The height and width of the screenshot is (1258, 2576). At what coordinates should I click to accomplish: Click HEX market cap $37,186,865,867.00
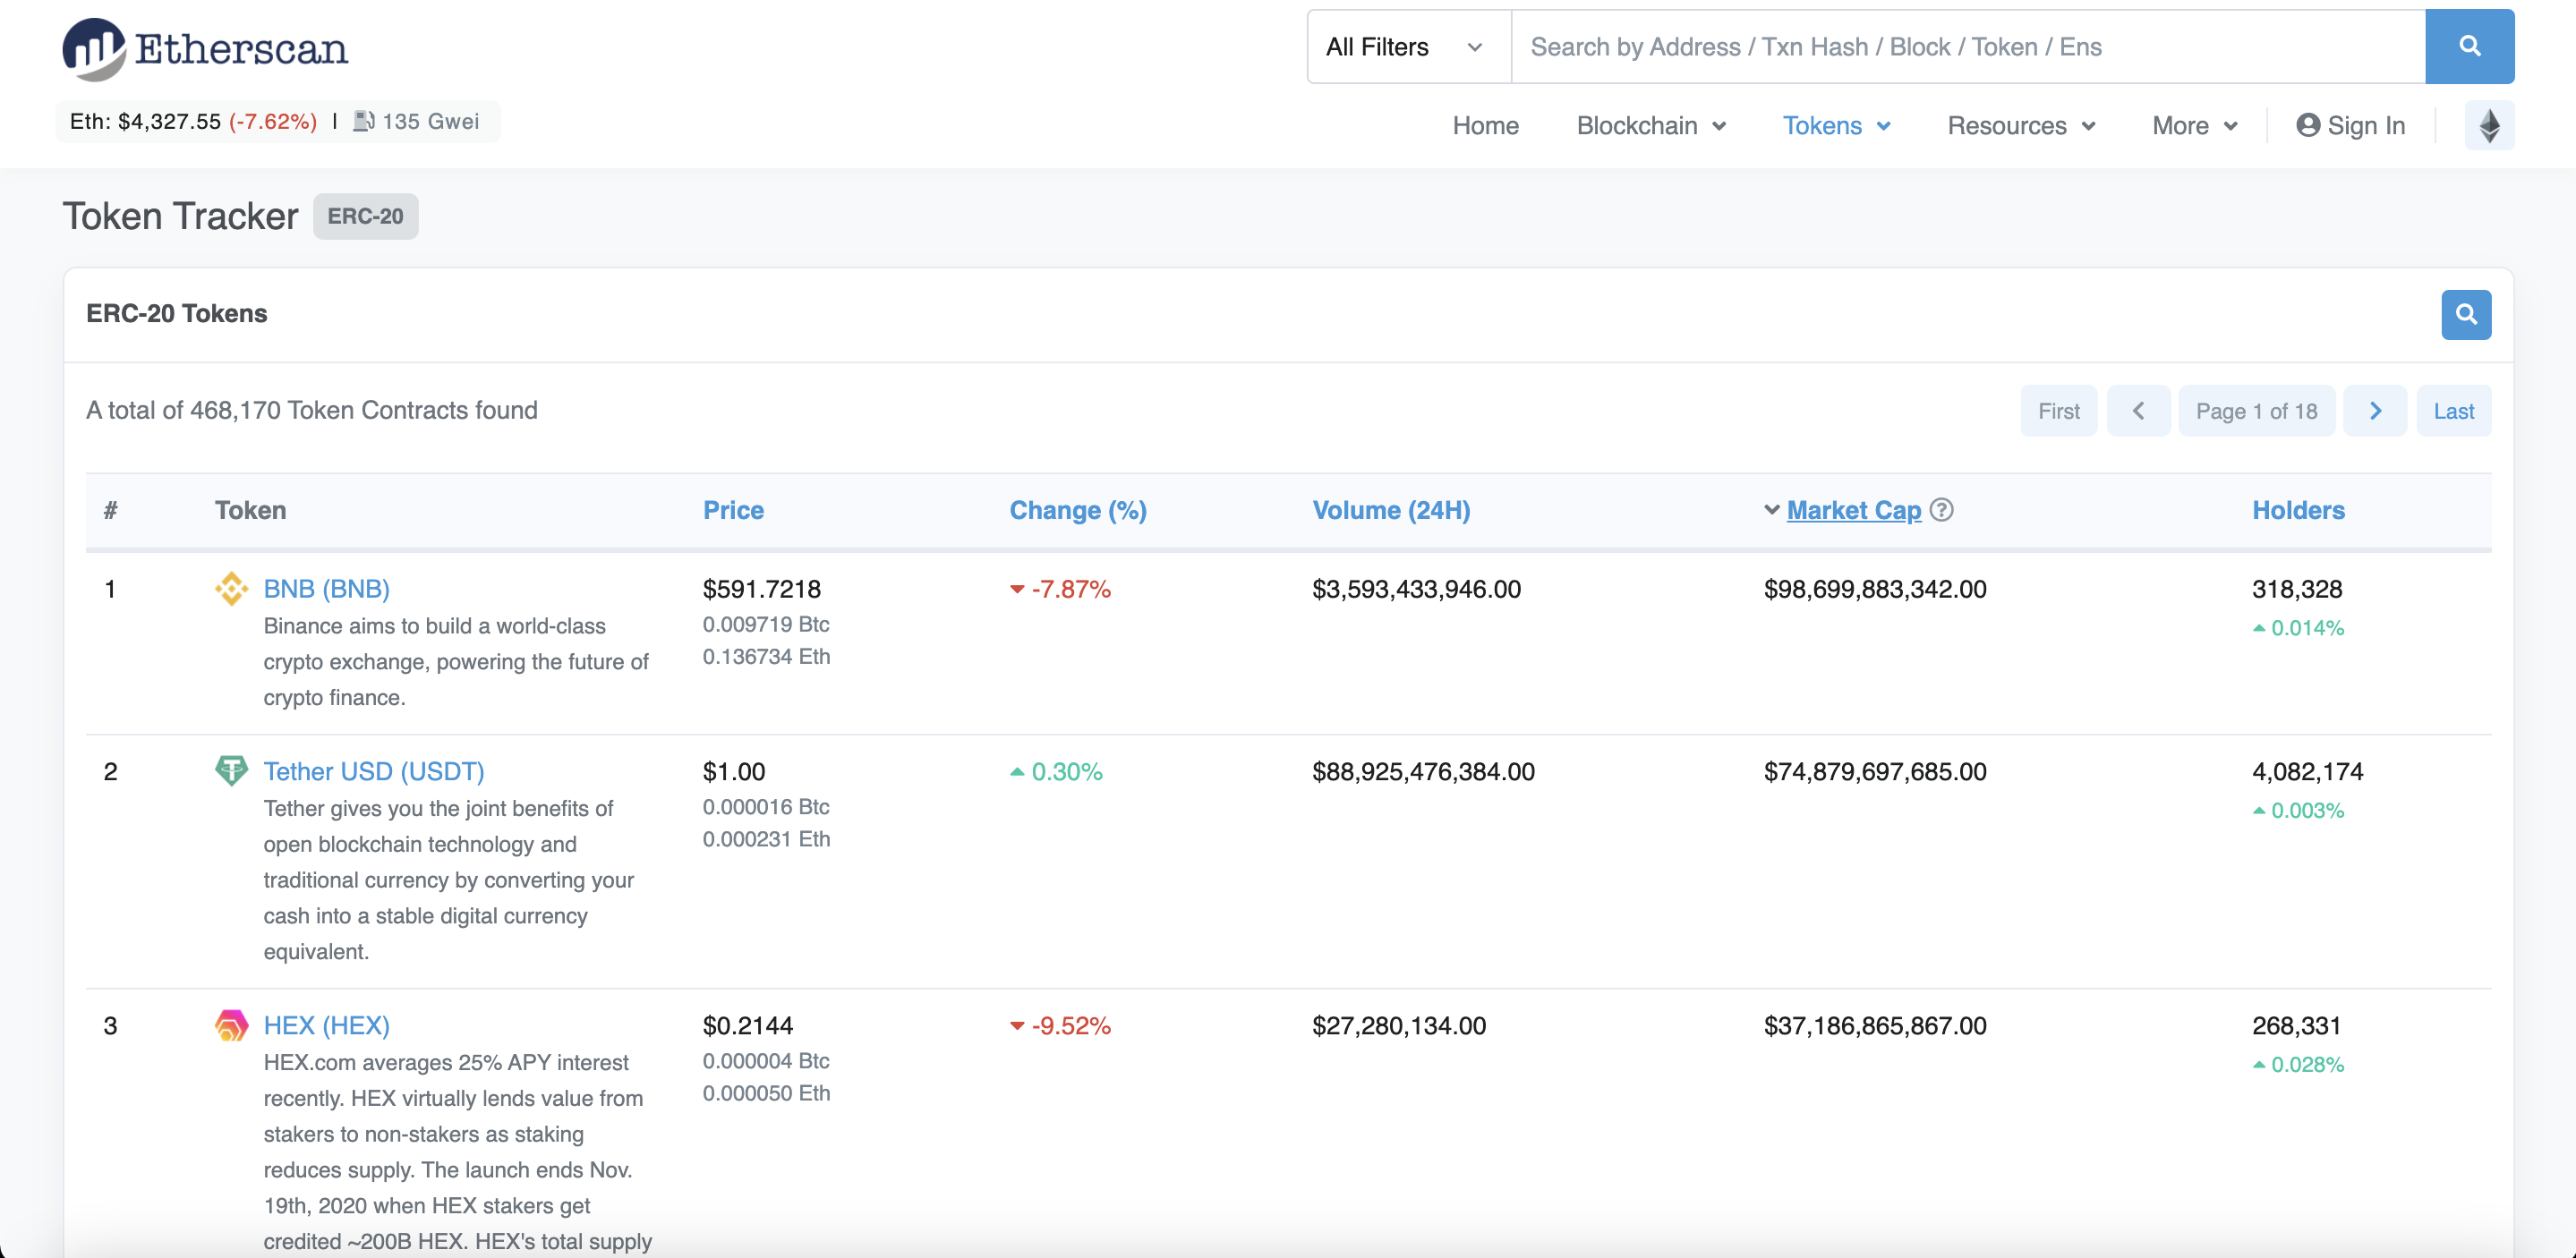(1875, 1025)
